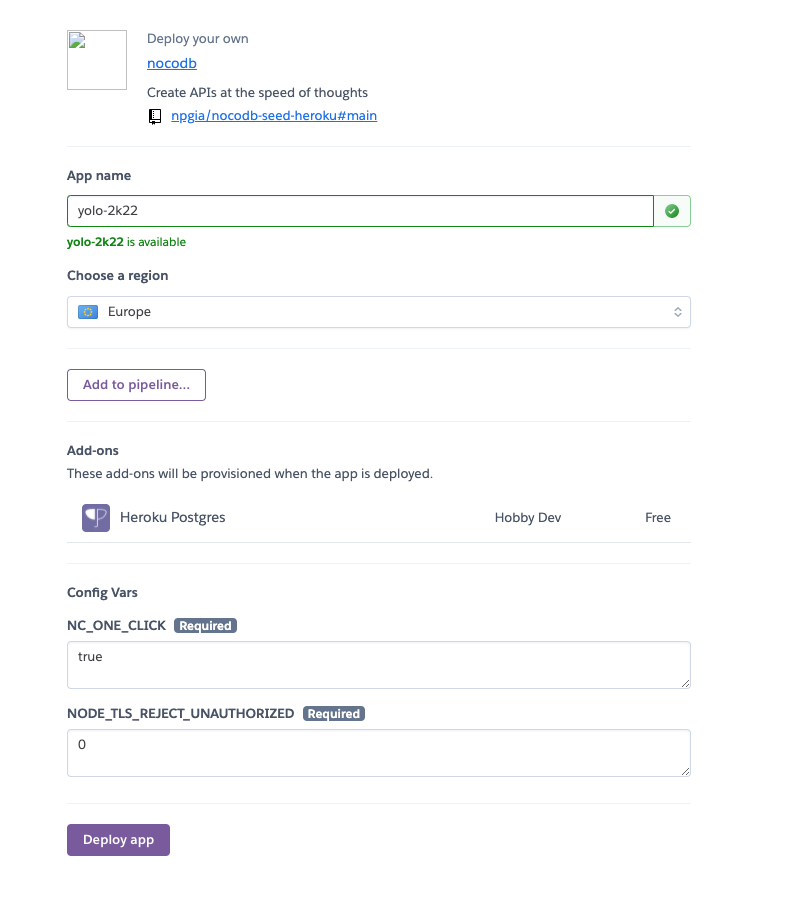Focus the App name input field

(360, 211)
